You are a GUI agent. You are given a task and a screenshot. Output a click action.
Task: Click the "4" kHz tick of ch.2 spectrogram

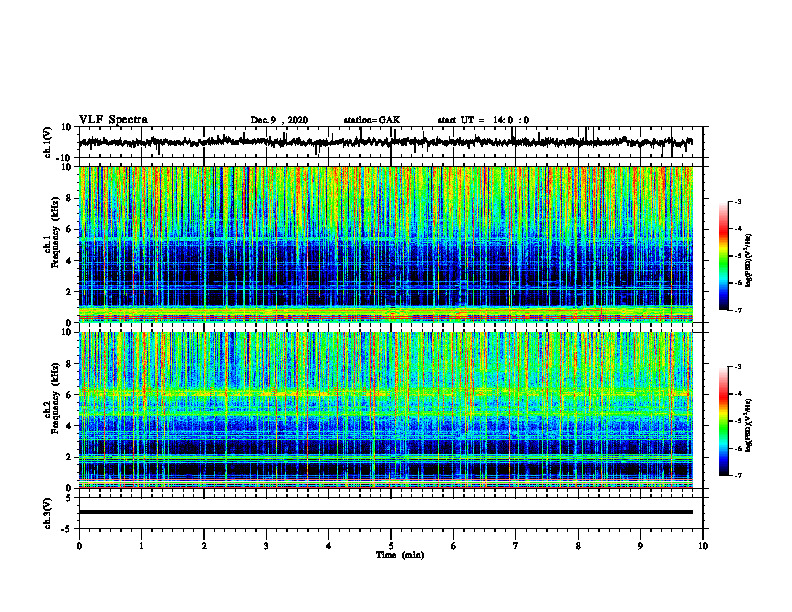pyautogui.click(x=69, y=426)
